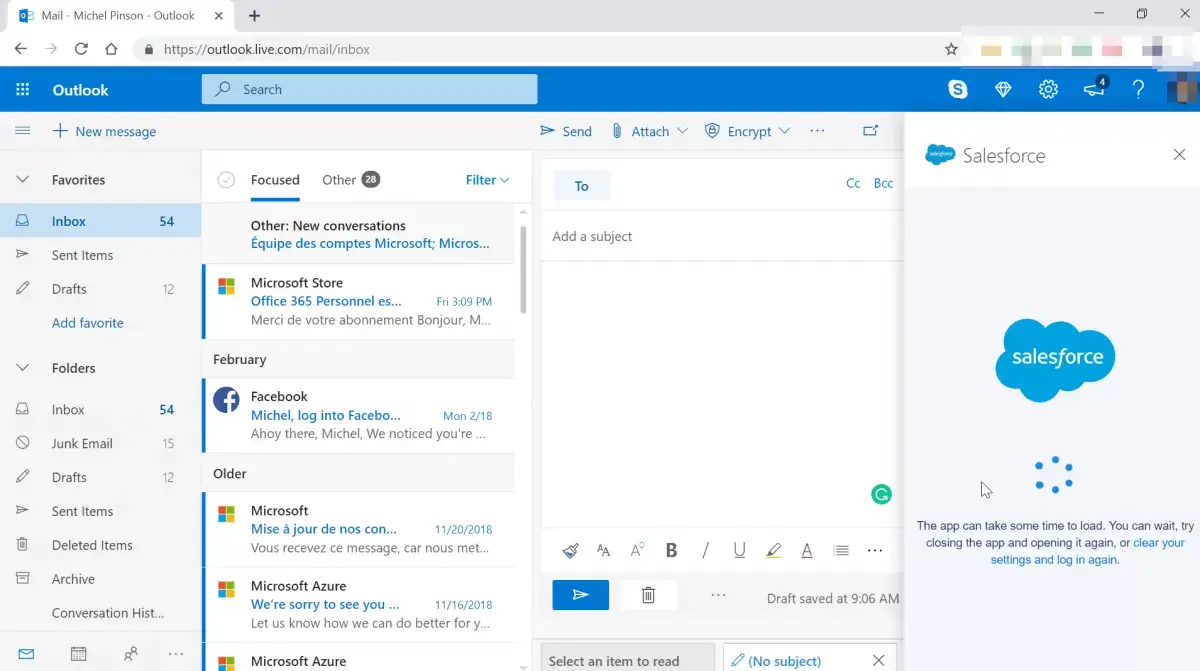Open the (No subject) draft tab
Image resolution: width=1200 pixels, height=671 pixels.
(786, 661)
